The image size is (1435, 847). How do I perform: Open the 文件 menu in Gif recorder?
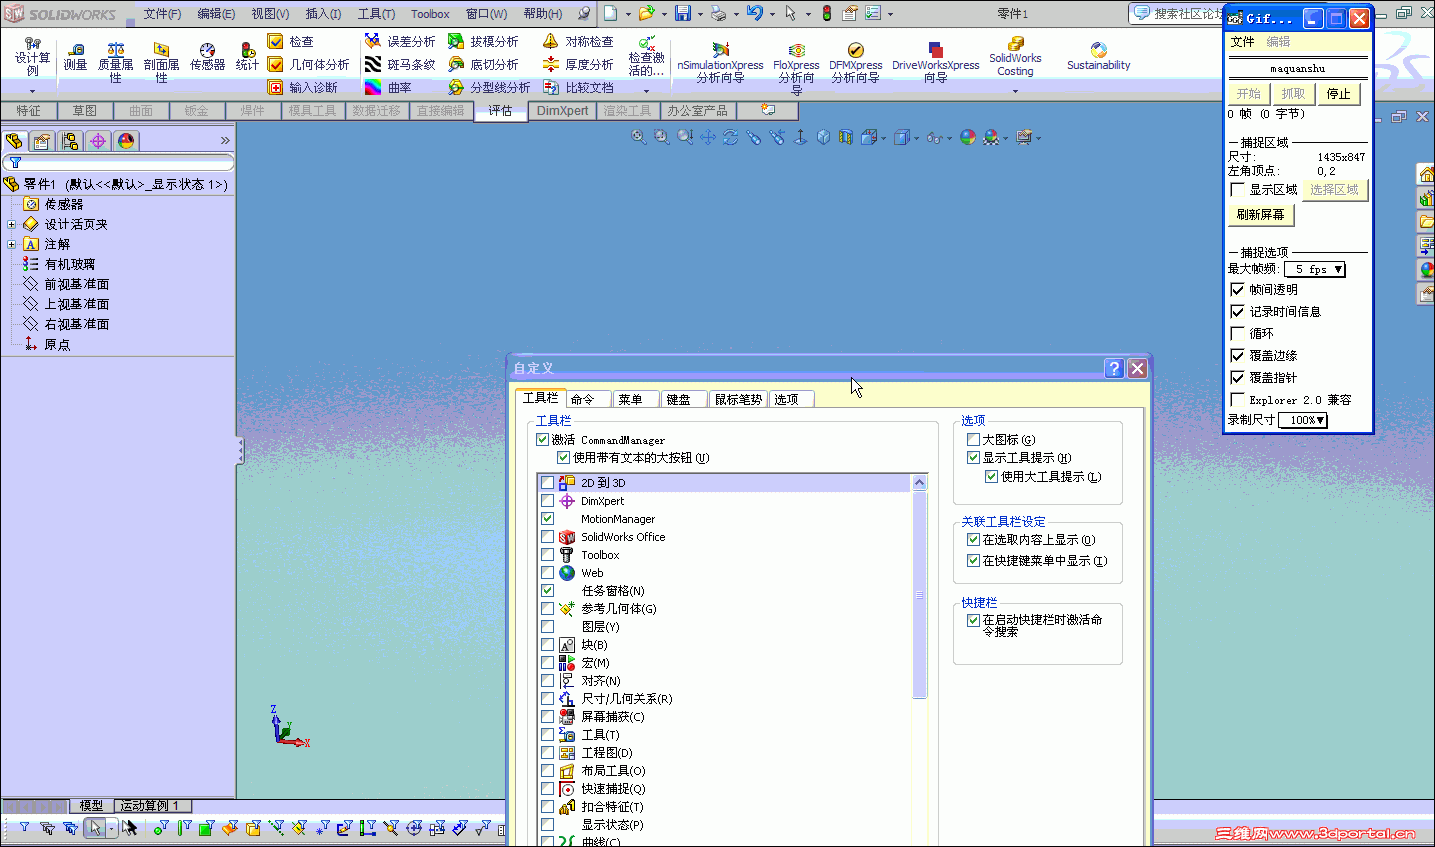pos(1242,42)
